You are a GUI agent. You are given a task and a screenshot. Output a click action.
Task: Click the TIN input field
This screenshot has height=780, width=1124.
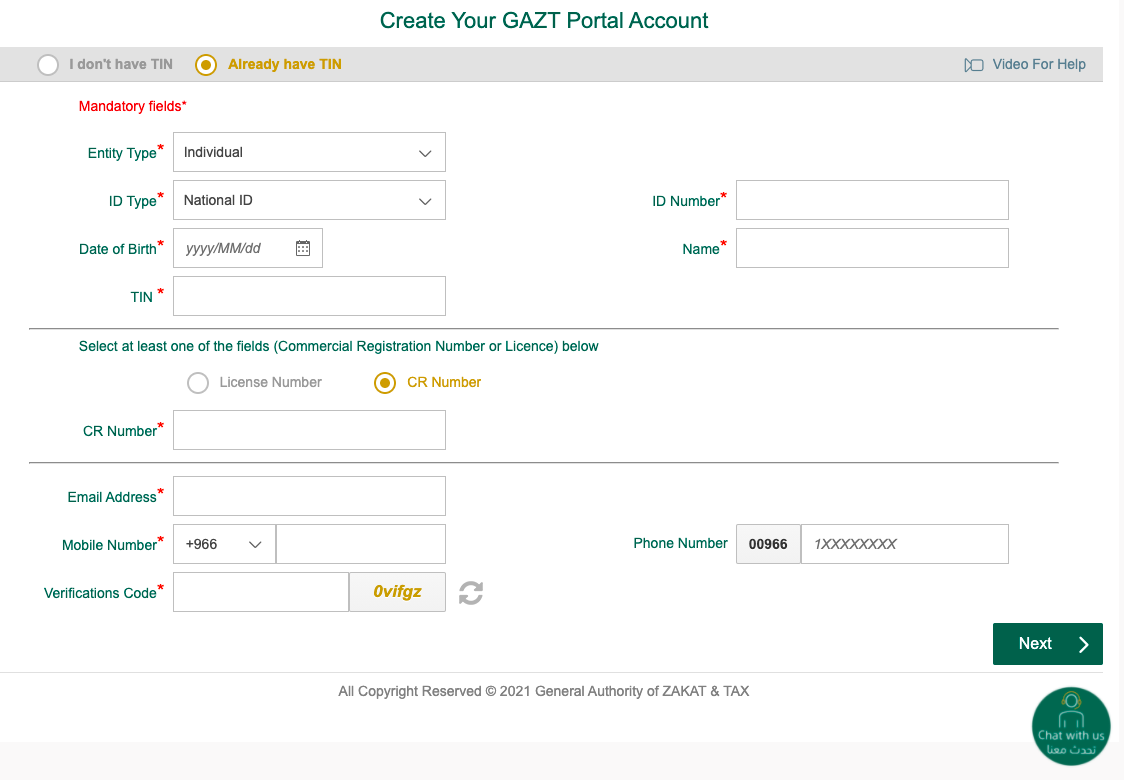tap(309, 296)
